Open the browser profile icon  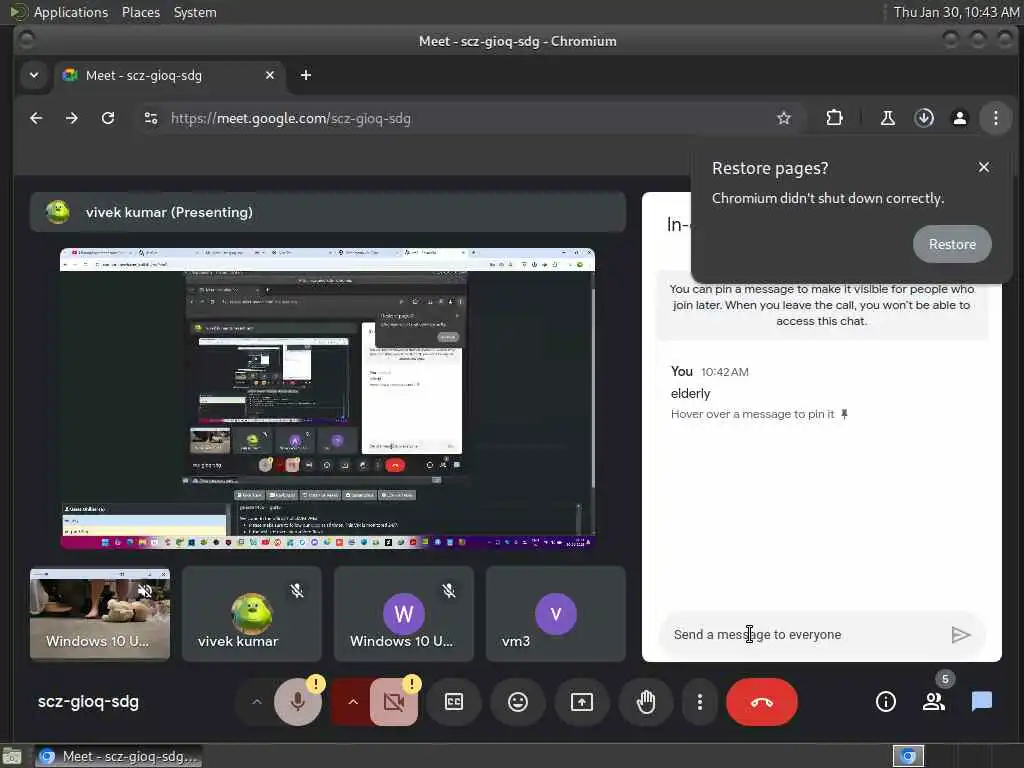tap(960, 118)
